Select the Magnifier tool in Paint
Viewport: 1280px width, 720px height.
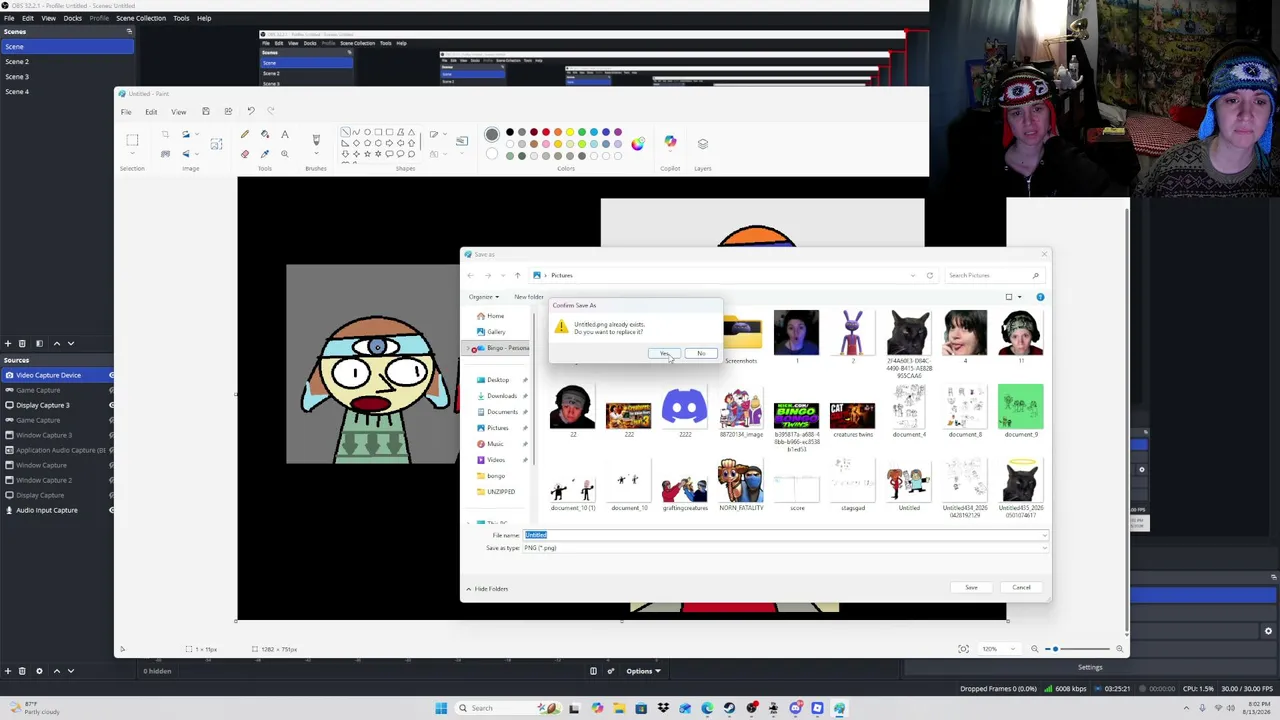point(285,154)
